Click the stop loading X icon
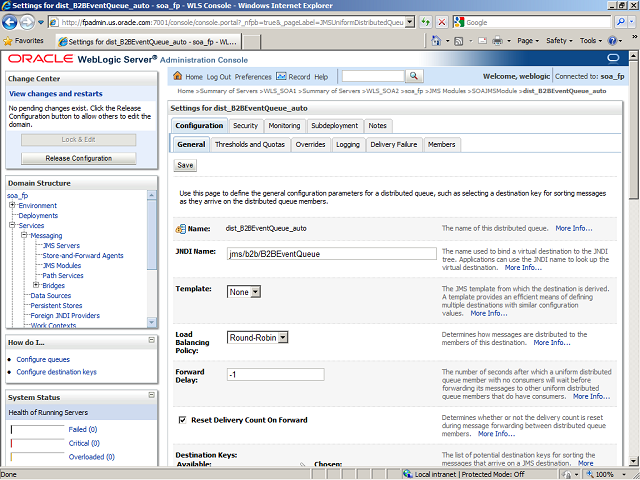Image resolution: width=640 pixels, height=480 pixels. click(443, 22)
